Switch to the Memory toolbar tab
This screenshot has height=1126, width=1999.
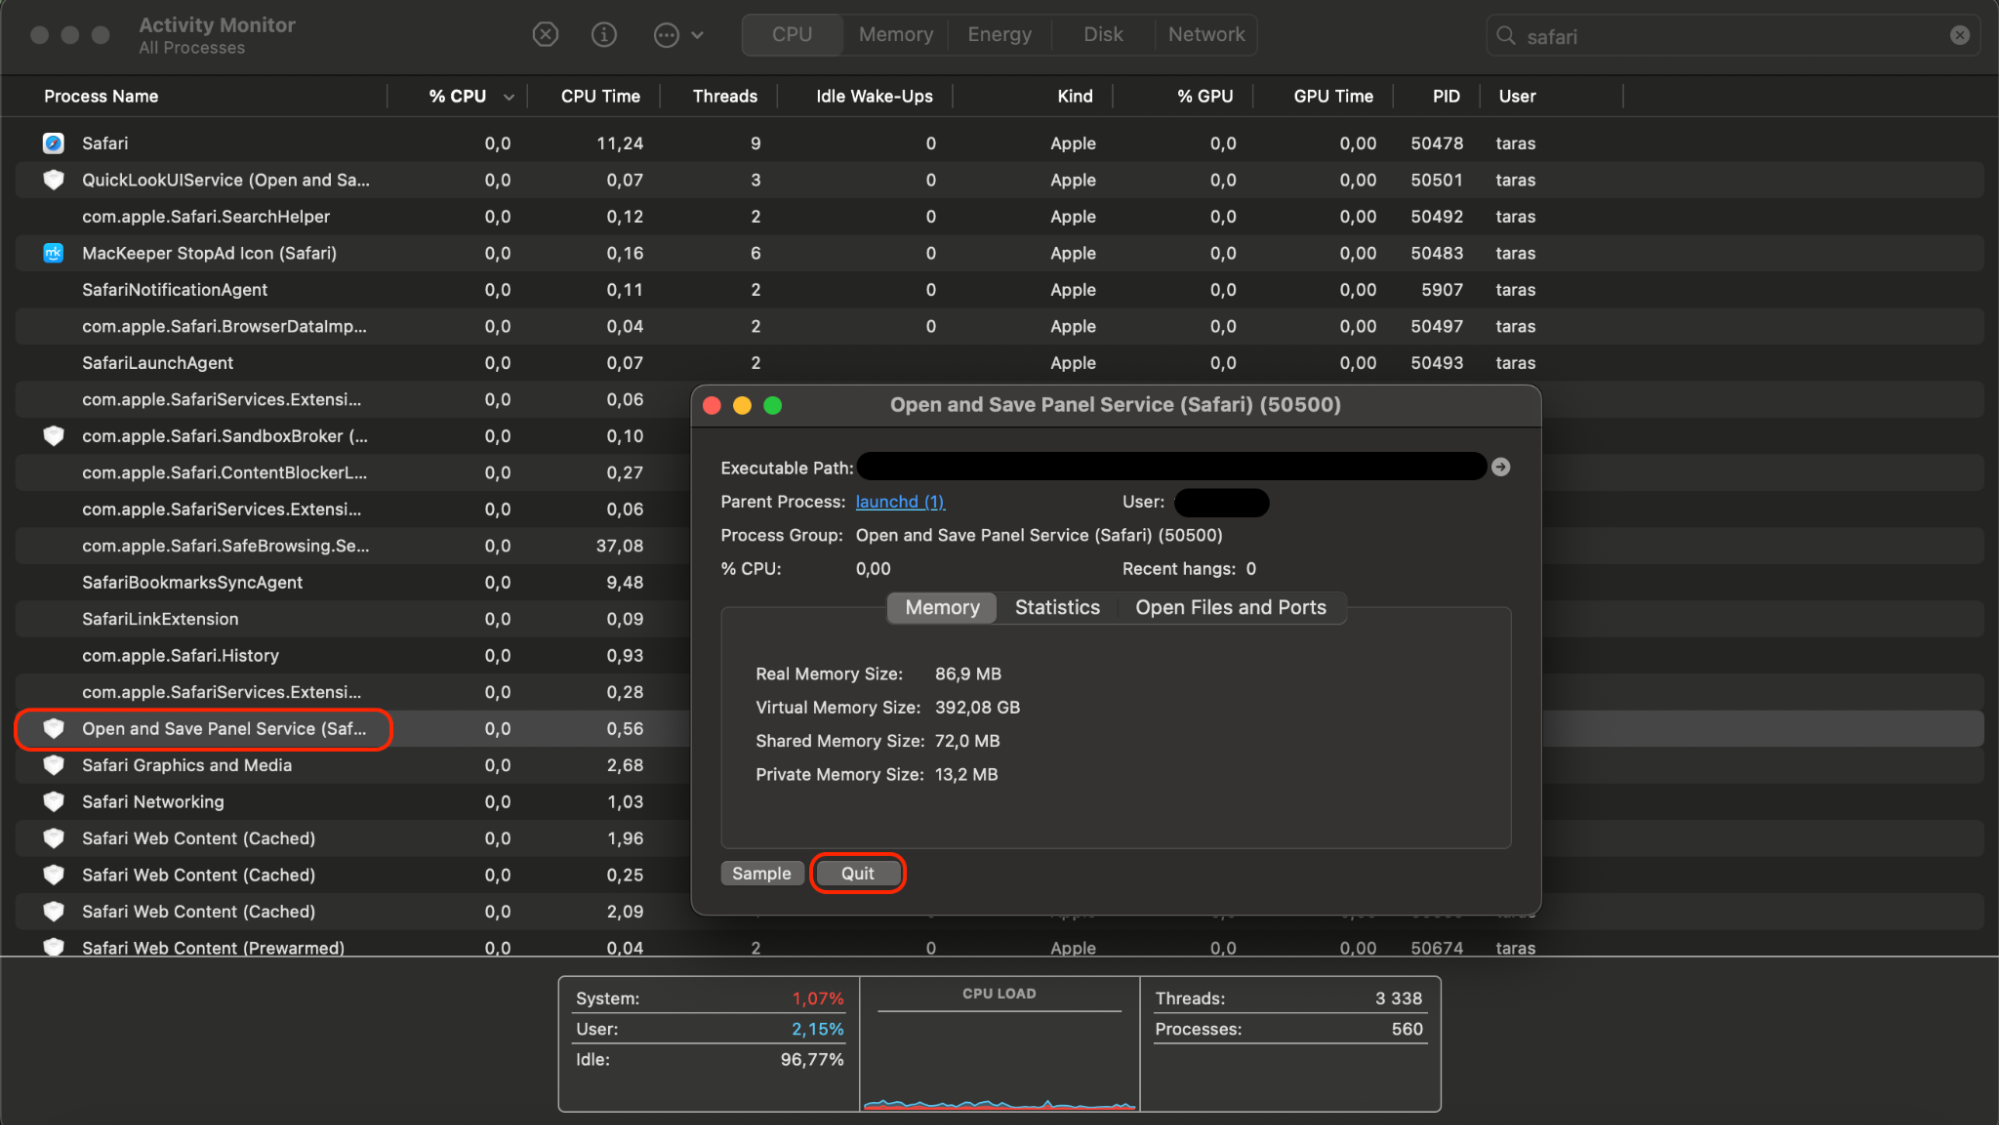click(895, 35)
